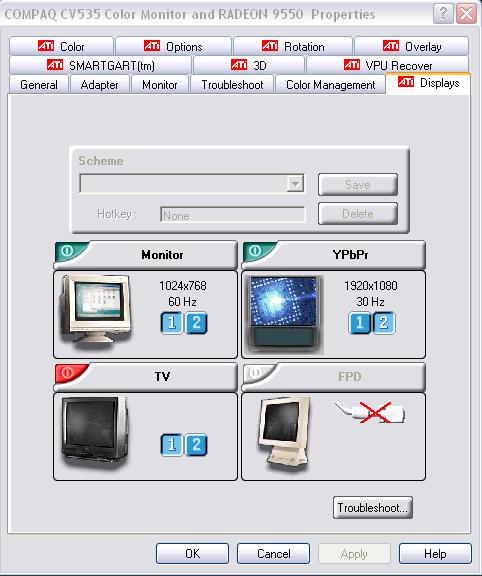Viewport: 482px width, 576px height.
Task: Confirm settings with the OK button
Action: [x=193, y=554]
